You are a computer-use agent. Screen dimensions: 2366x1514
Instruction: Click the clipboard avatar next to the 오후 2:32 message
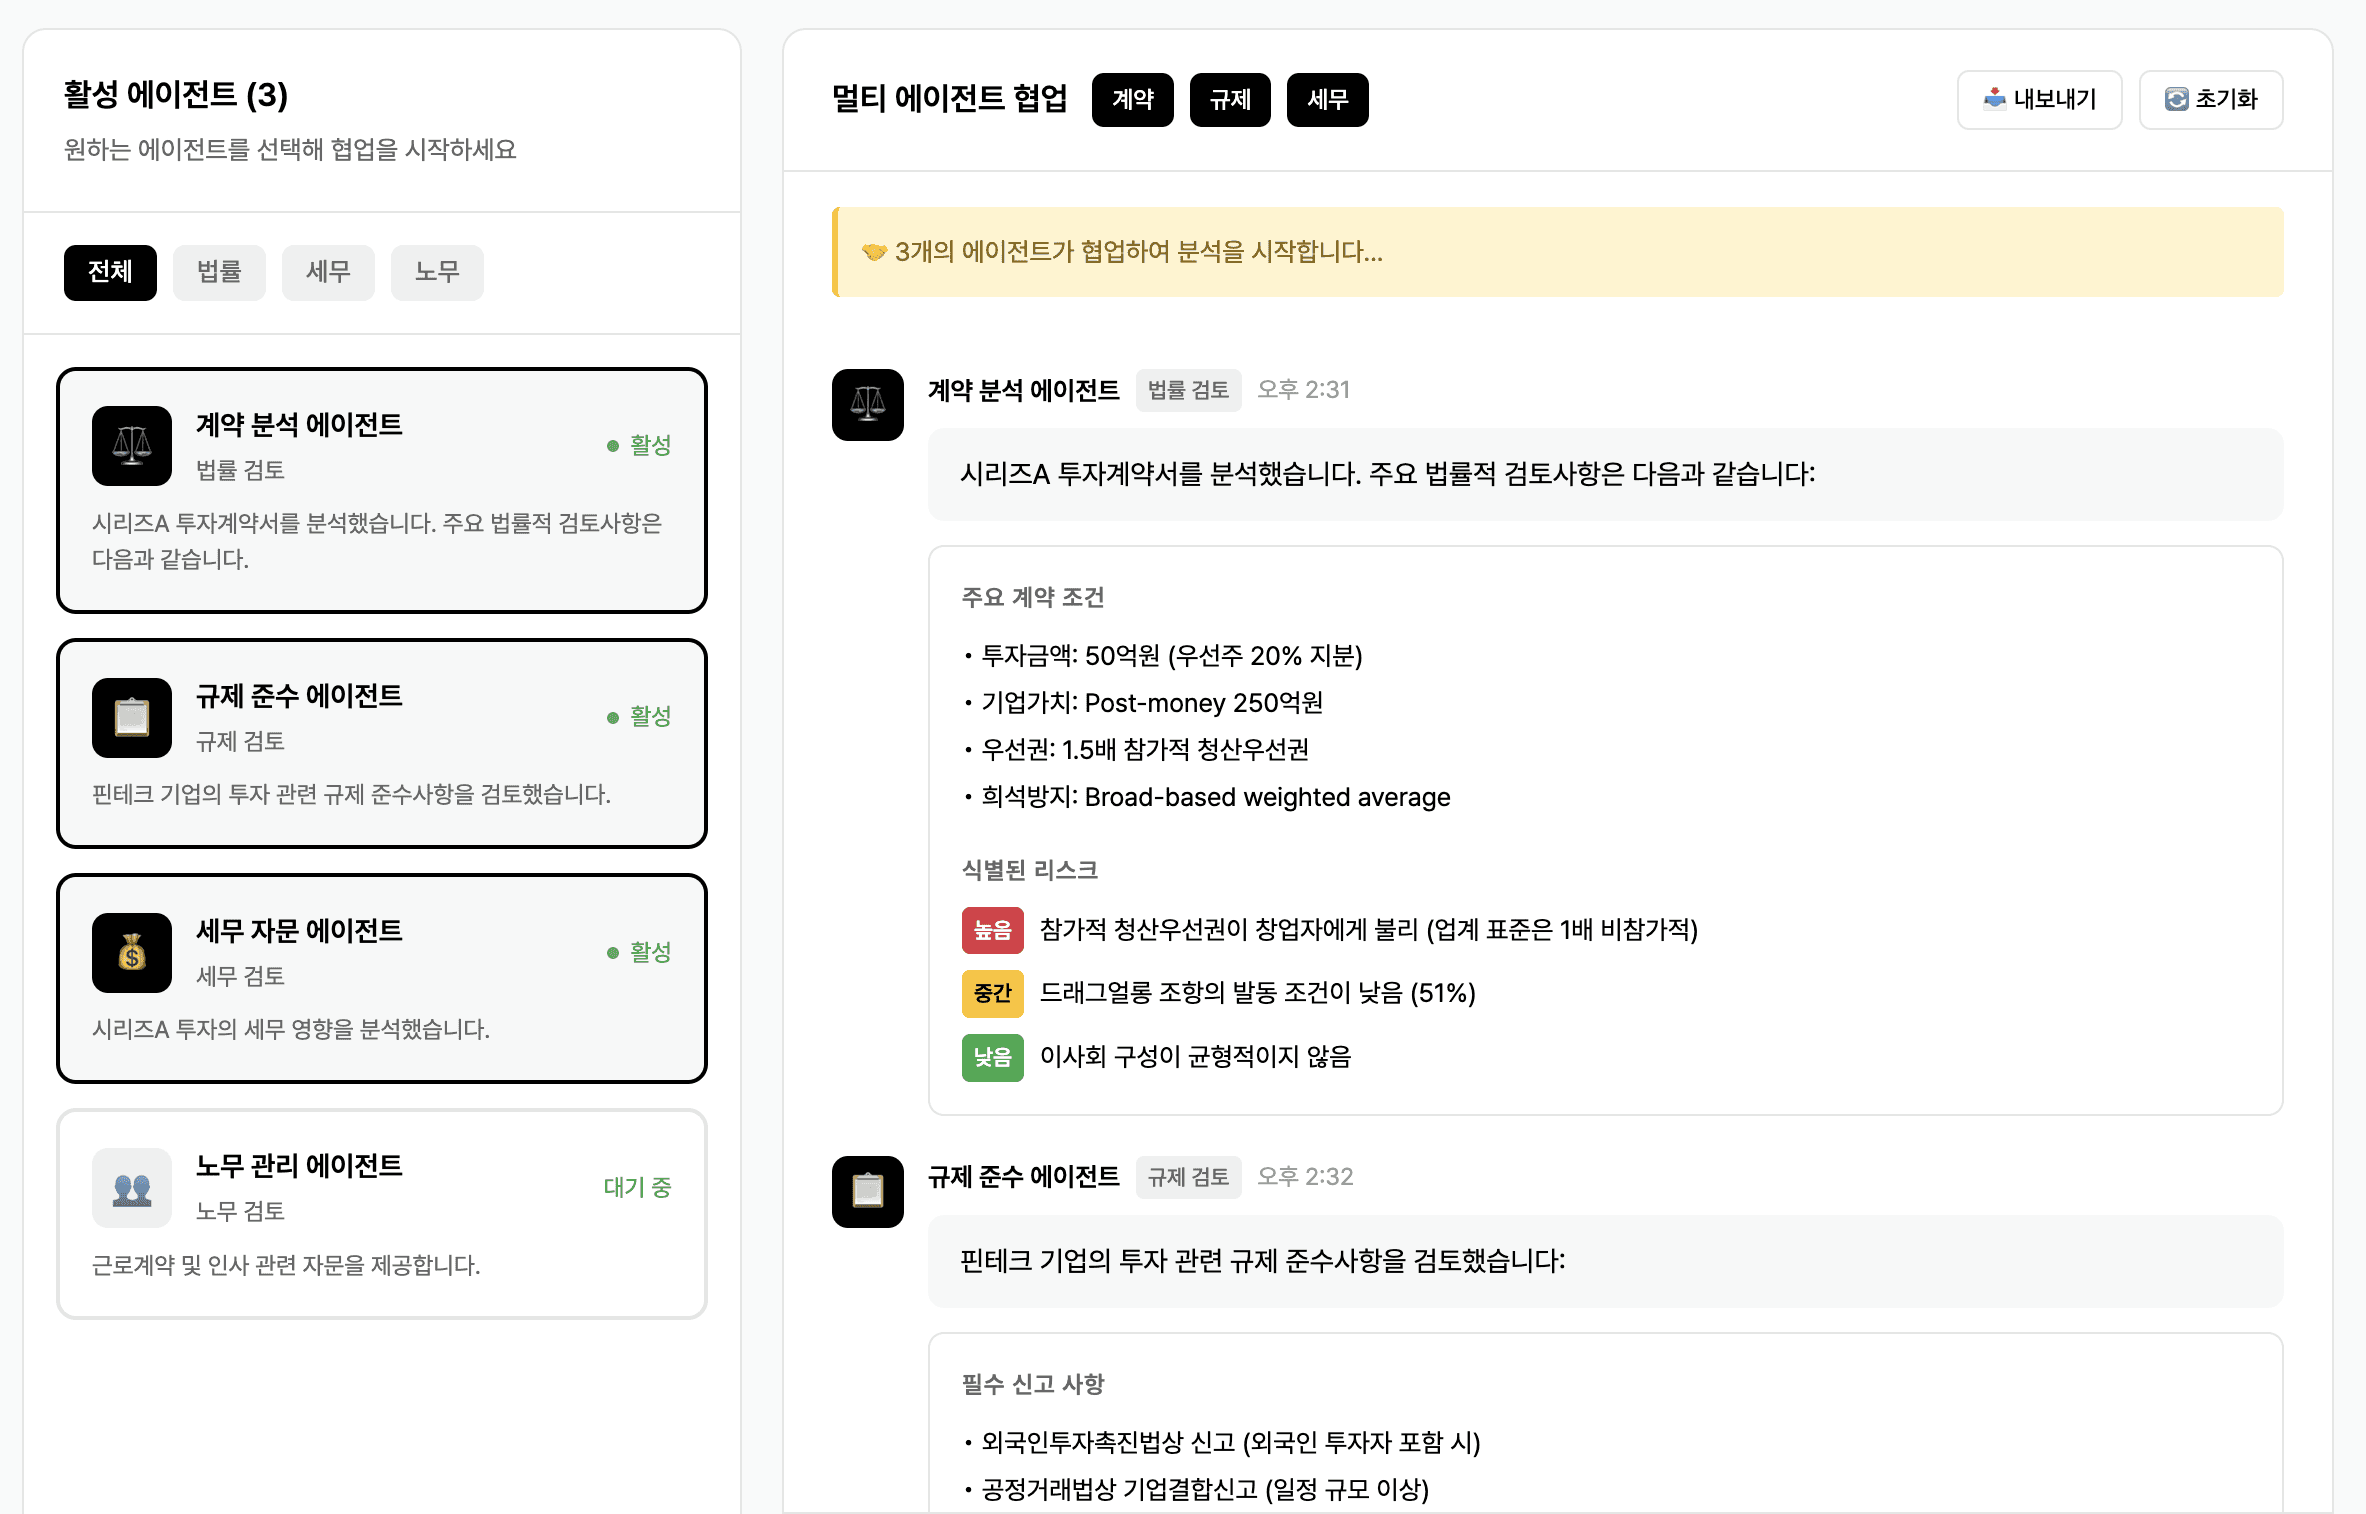tap(867, 1192)
